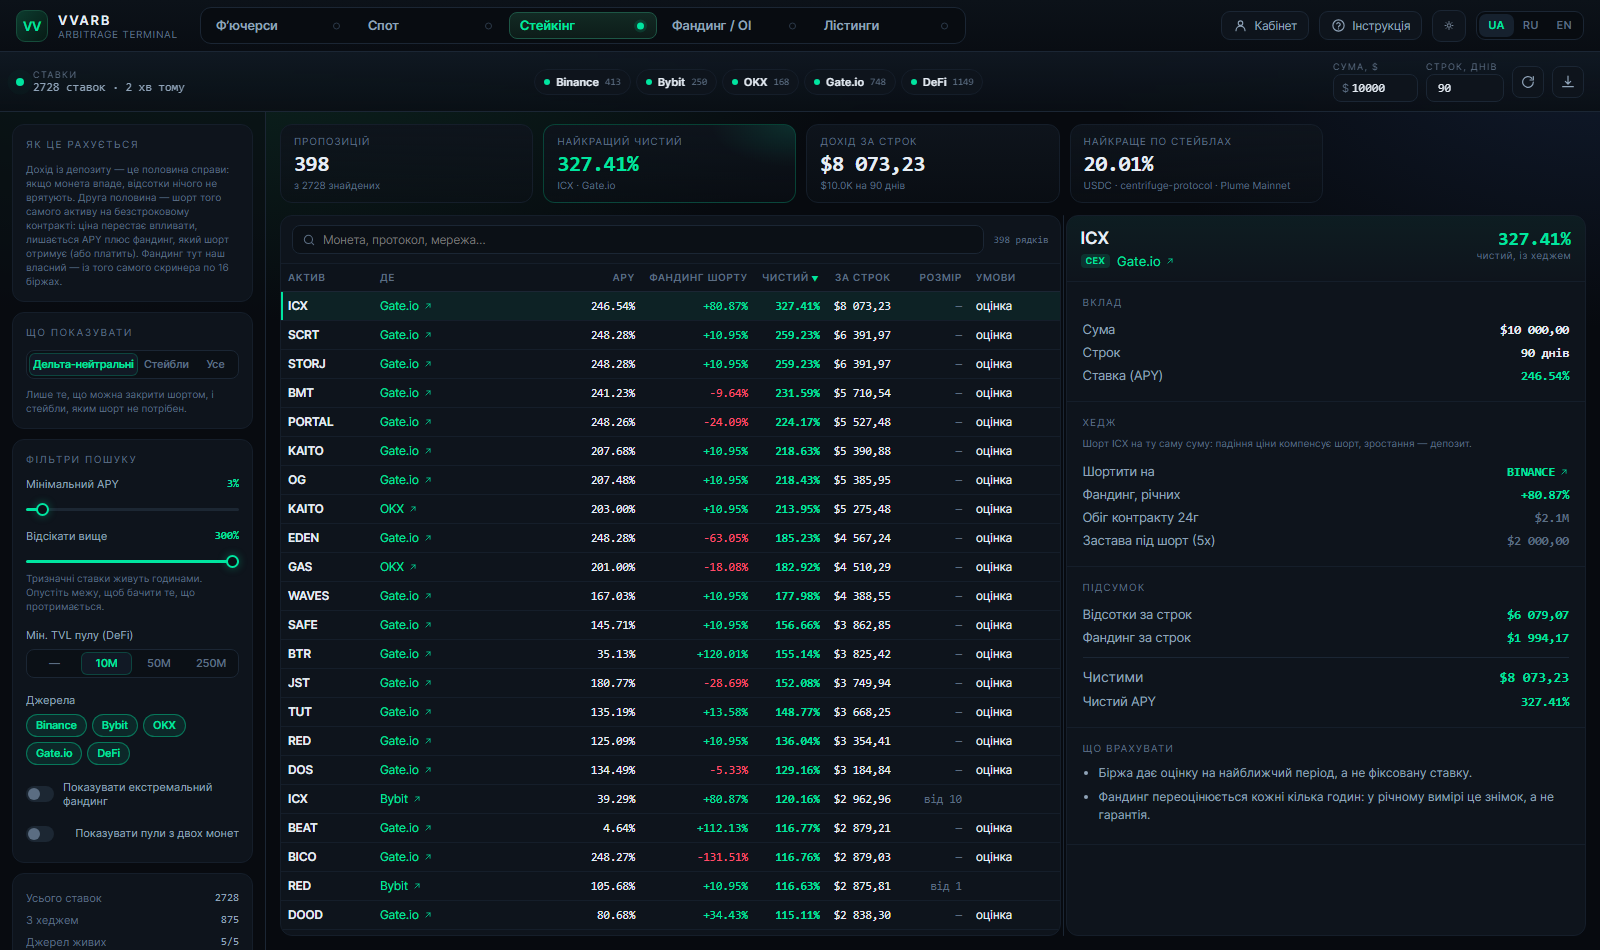
Task: Click the external arrow next to Gate.io in STORJ row
Action: [x=428, y=364]
